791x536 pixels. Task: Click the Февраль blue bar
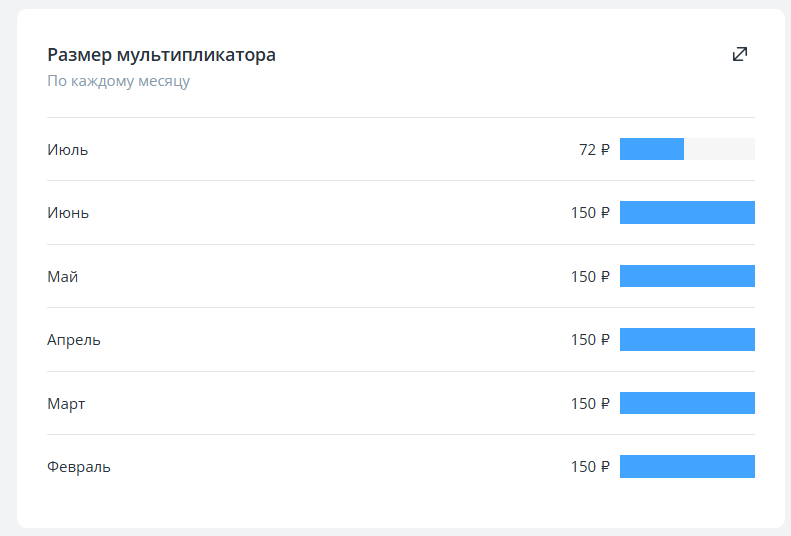(x=687, y=466)
